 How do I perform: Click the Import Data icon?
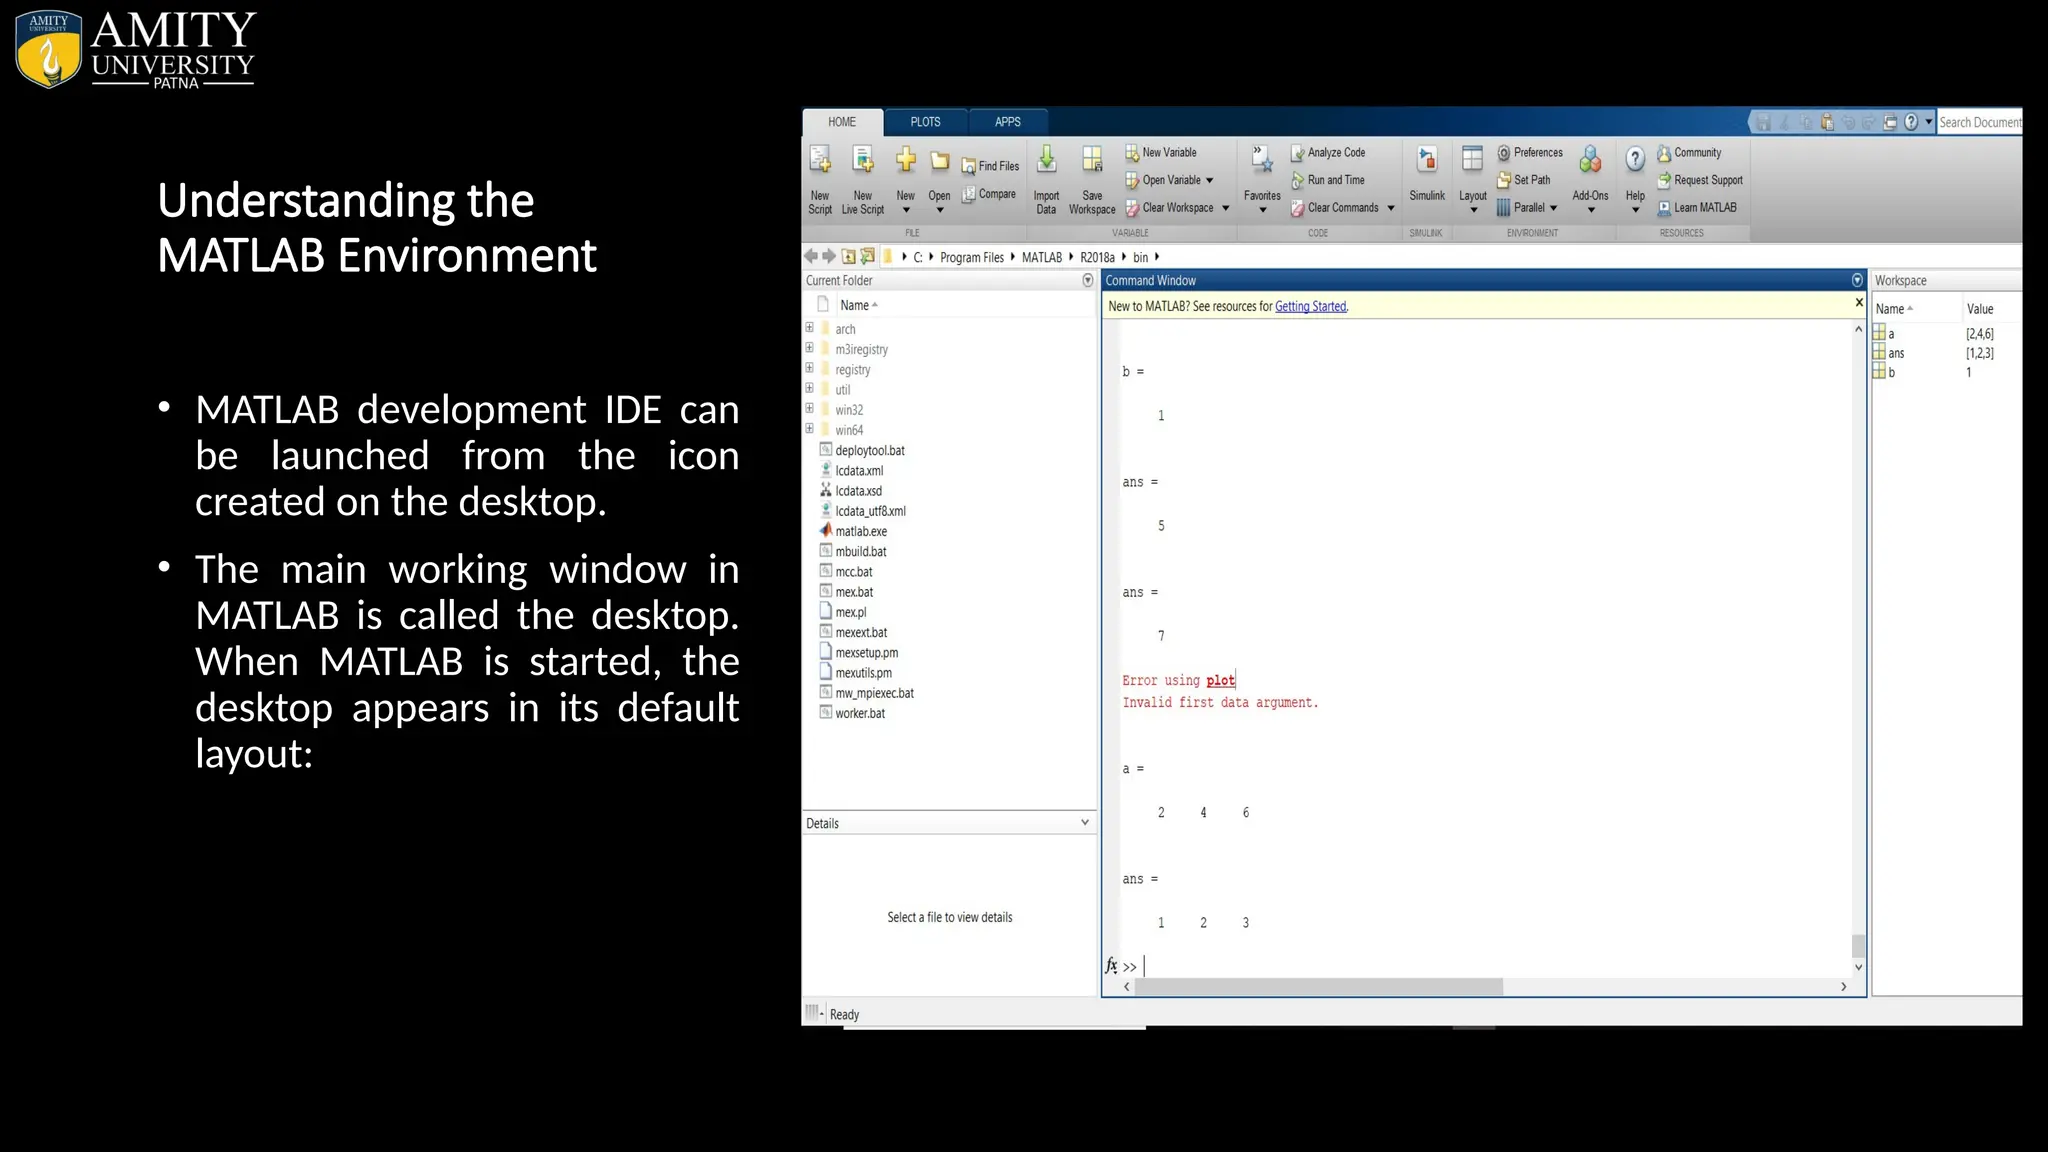point(1046,160)
